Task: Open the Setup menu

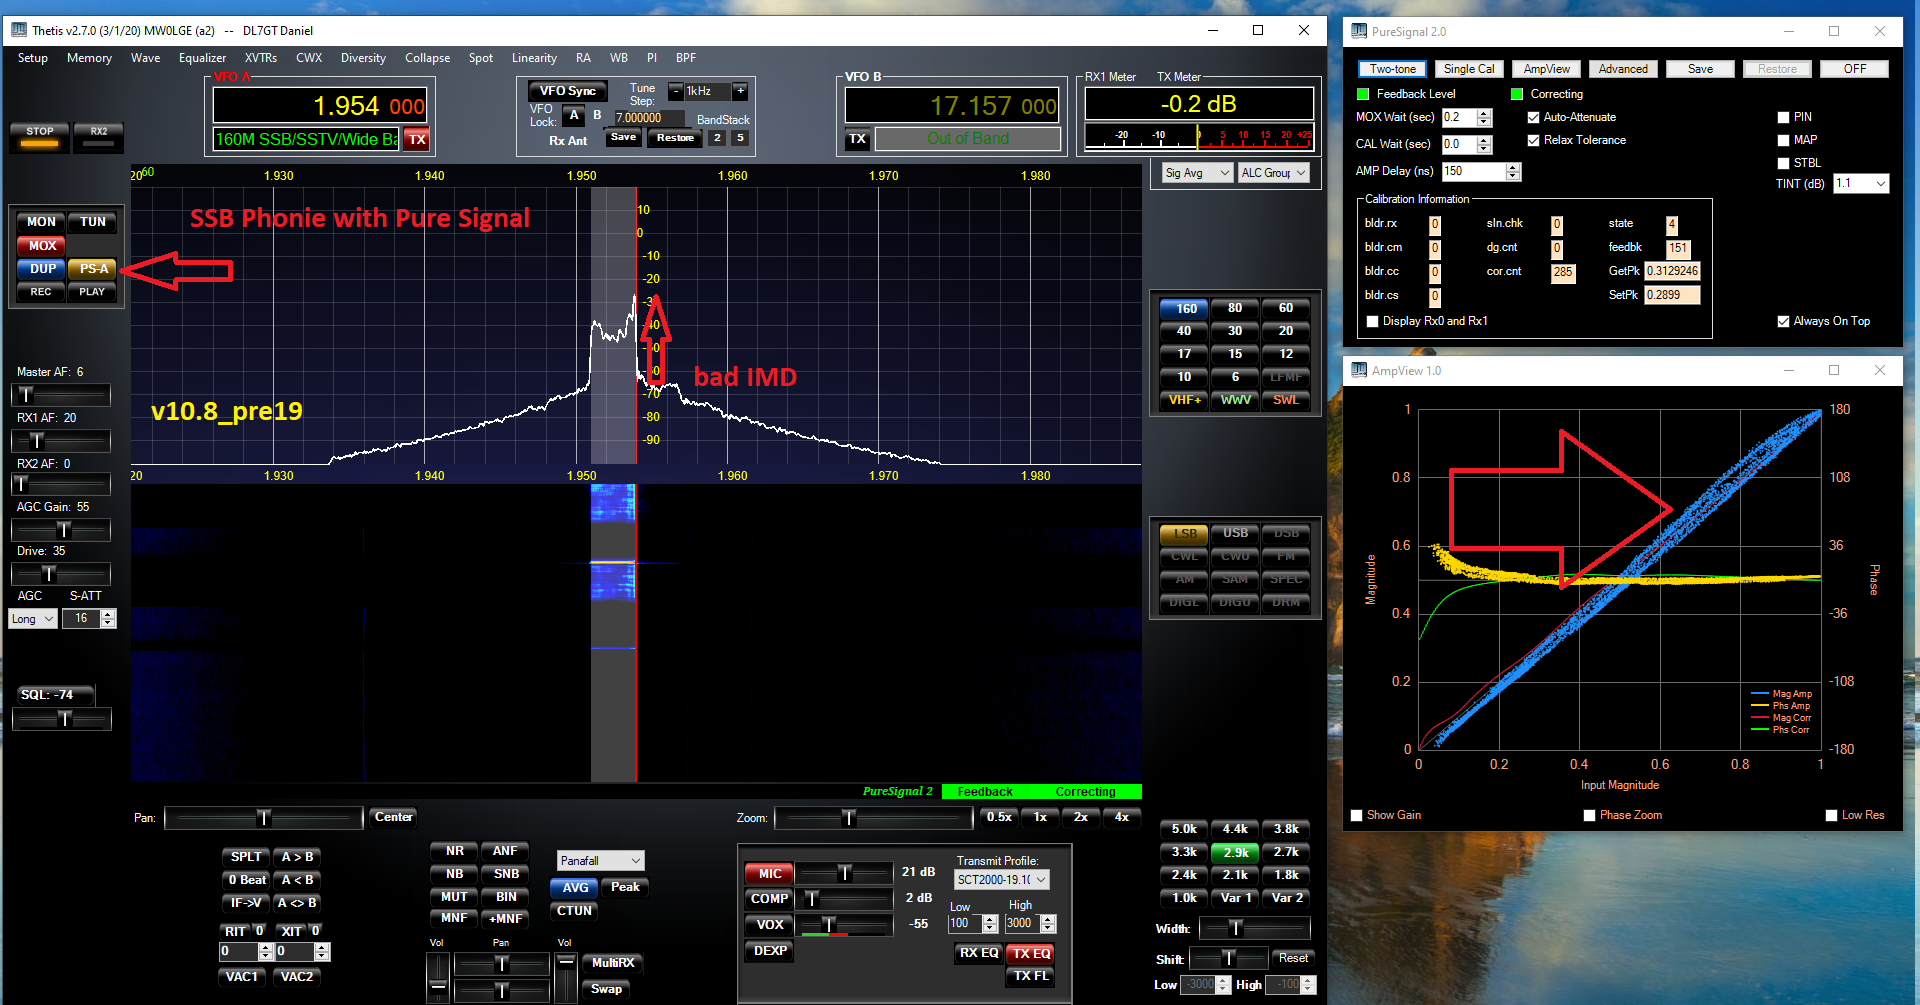Action: [x=32, y=58]
